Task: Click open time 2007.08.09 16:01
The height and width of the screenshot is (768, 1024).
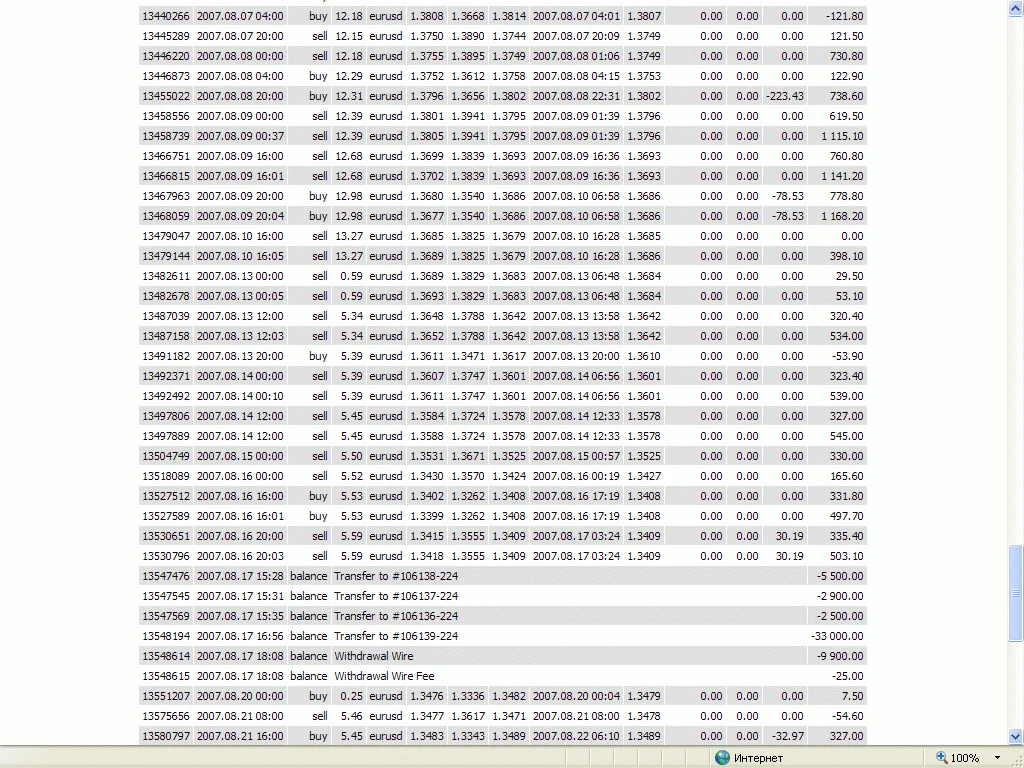Action: click(240, 176)
